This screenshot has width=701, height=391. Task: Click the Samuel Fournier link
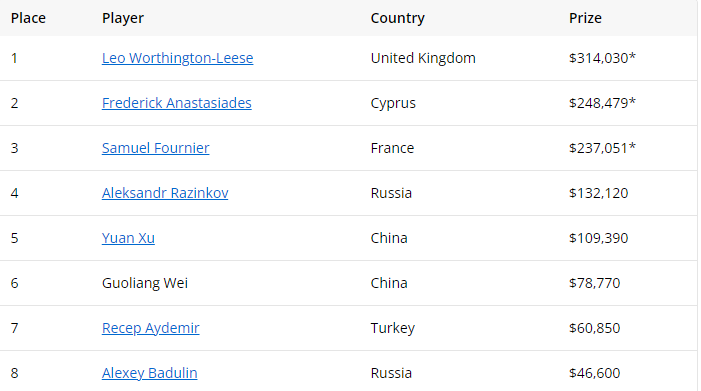pos(156,148)
